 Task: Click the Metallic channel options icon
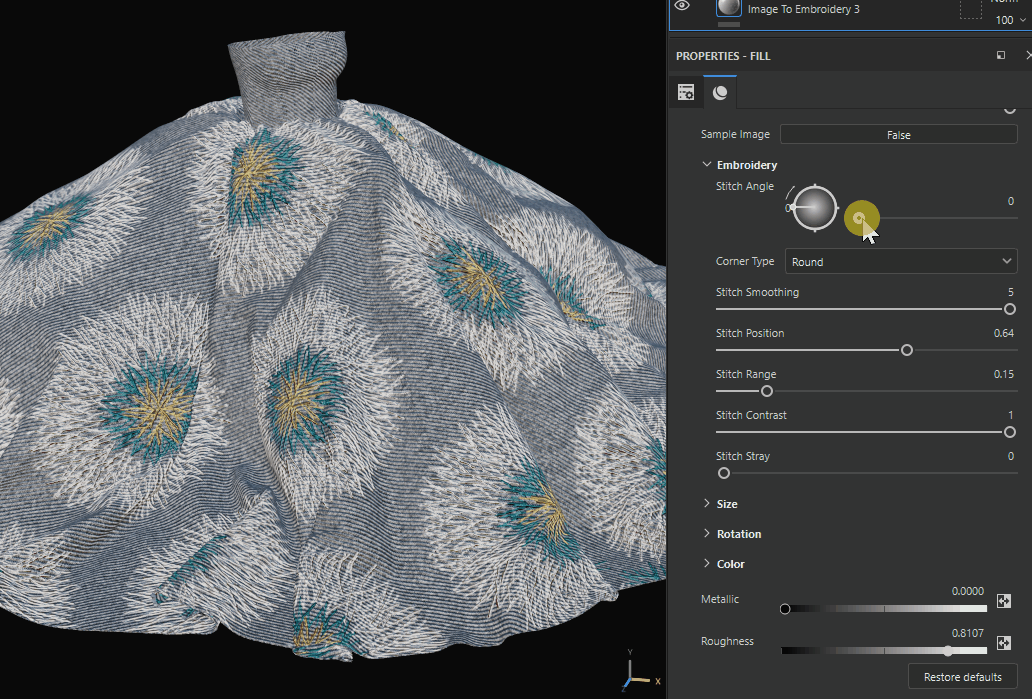click(1004, 600)
